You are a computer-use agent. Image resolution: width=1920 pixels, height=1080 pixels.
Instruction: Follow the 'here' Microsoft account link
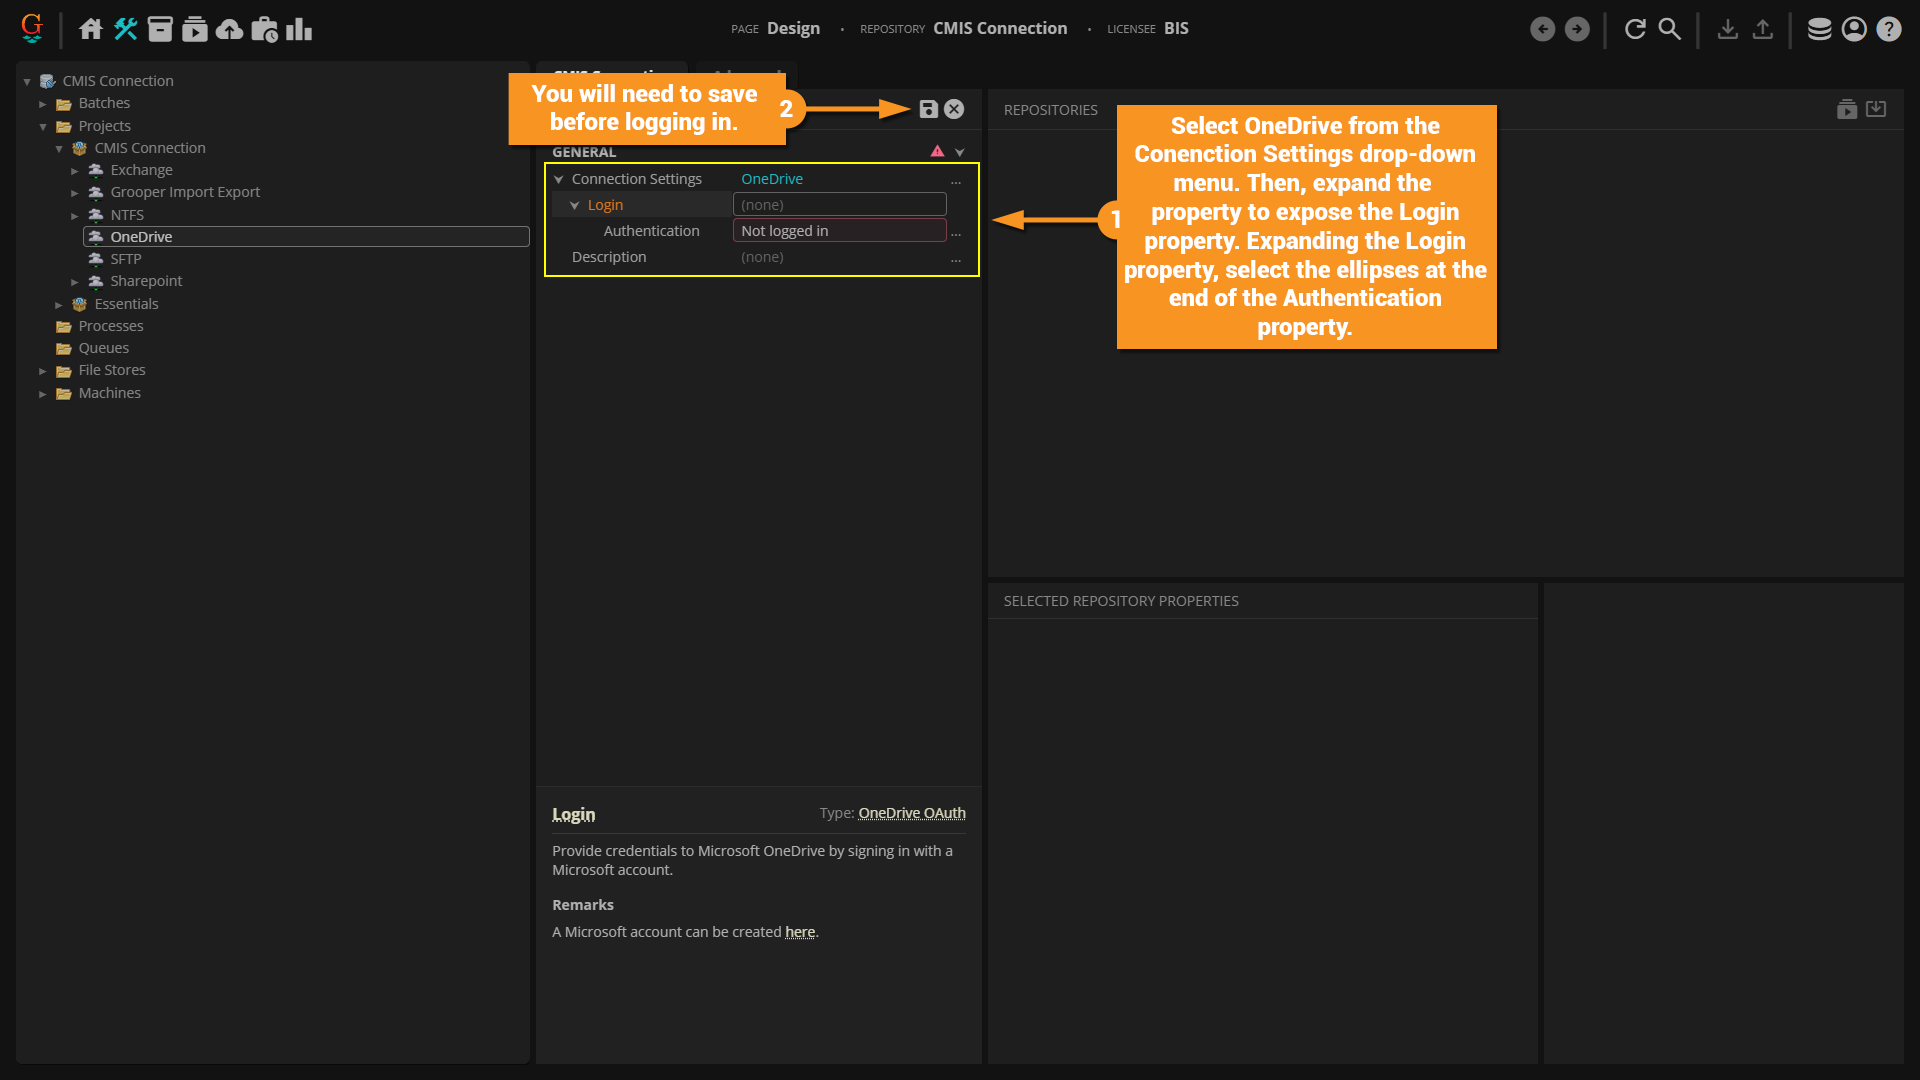(799, 932)
